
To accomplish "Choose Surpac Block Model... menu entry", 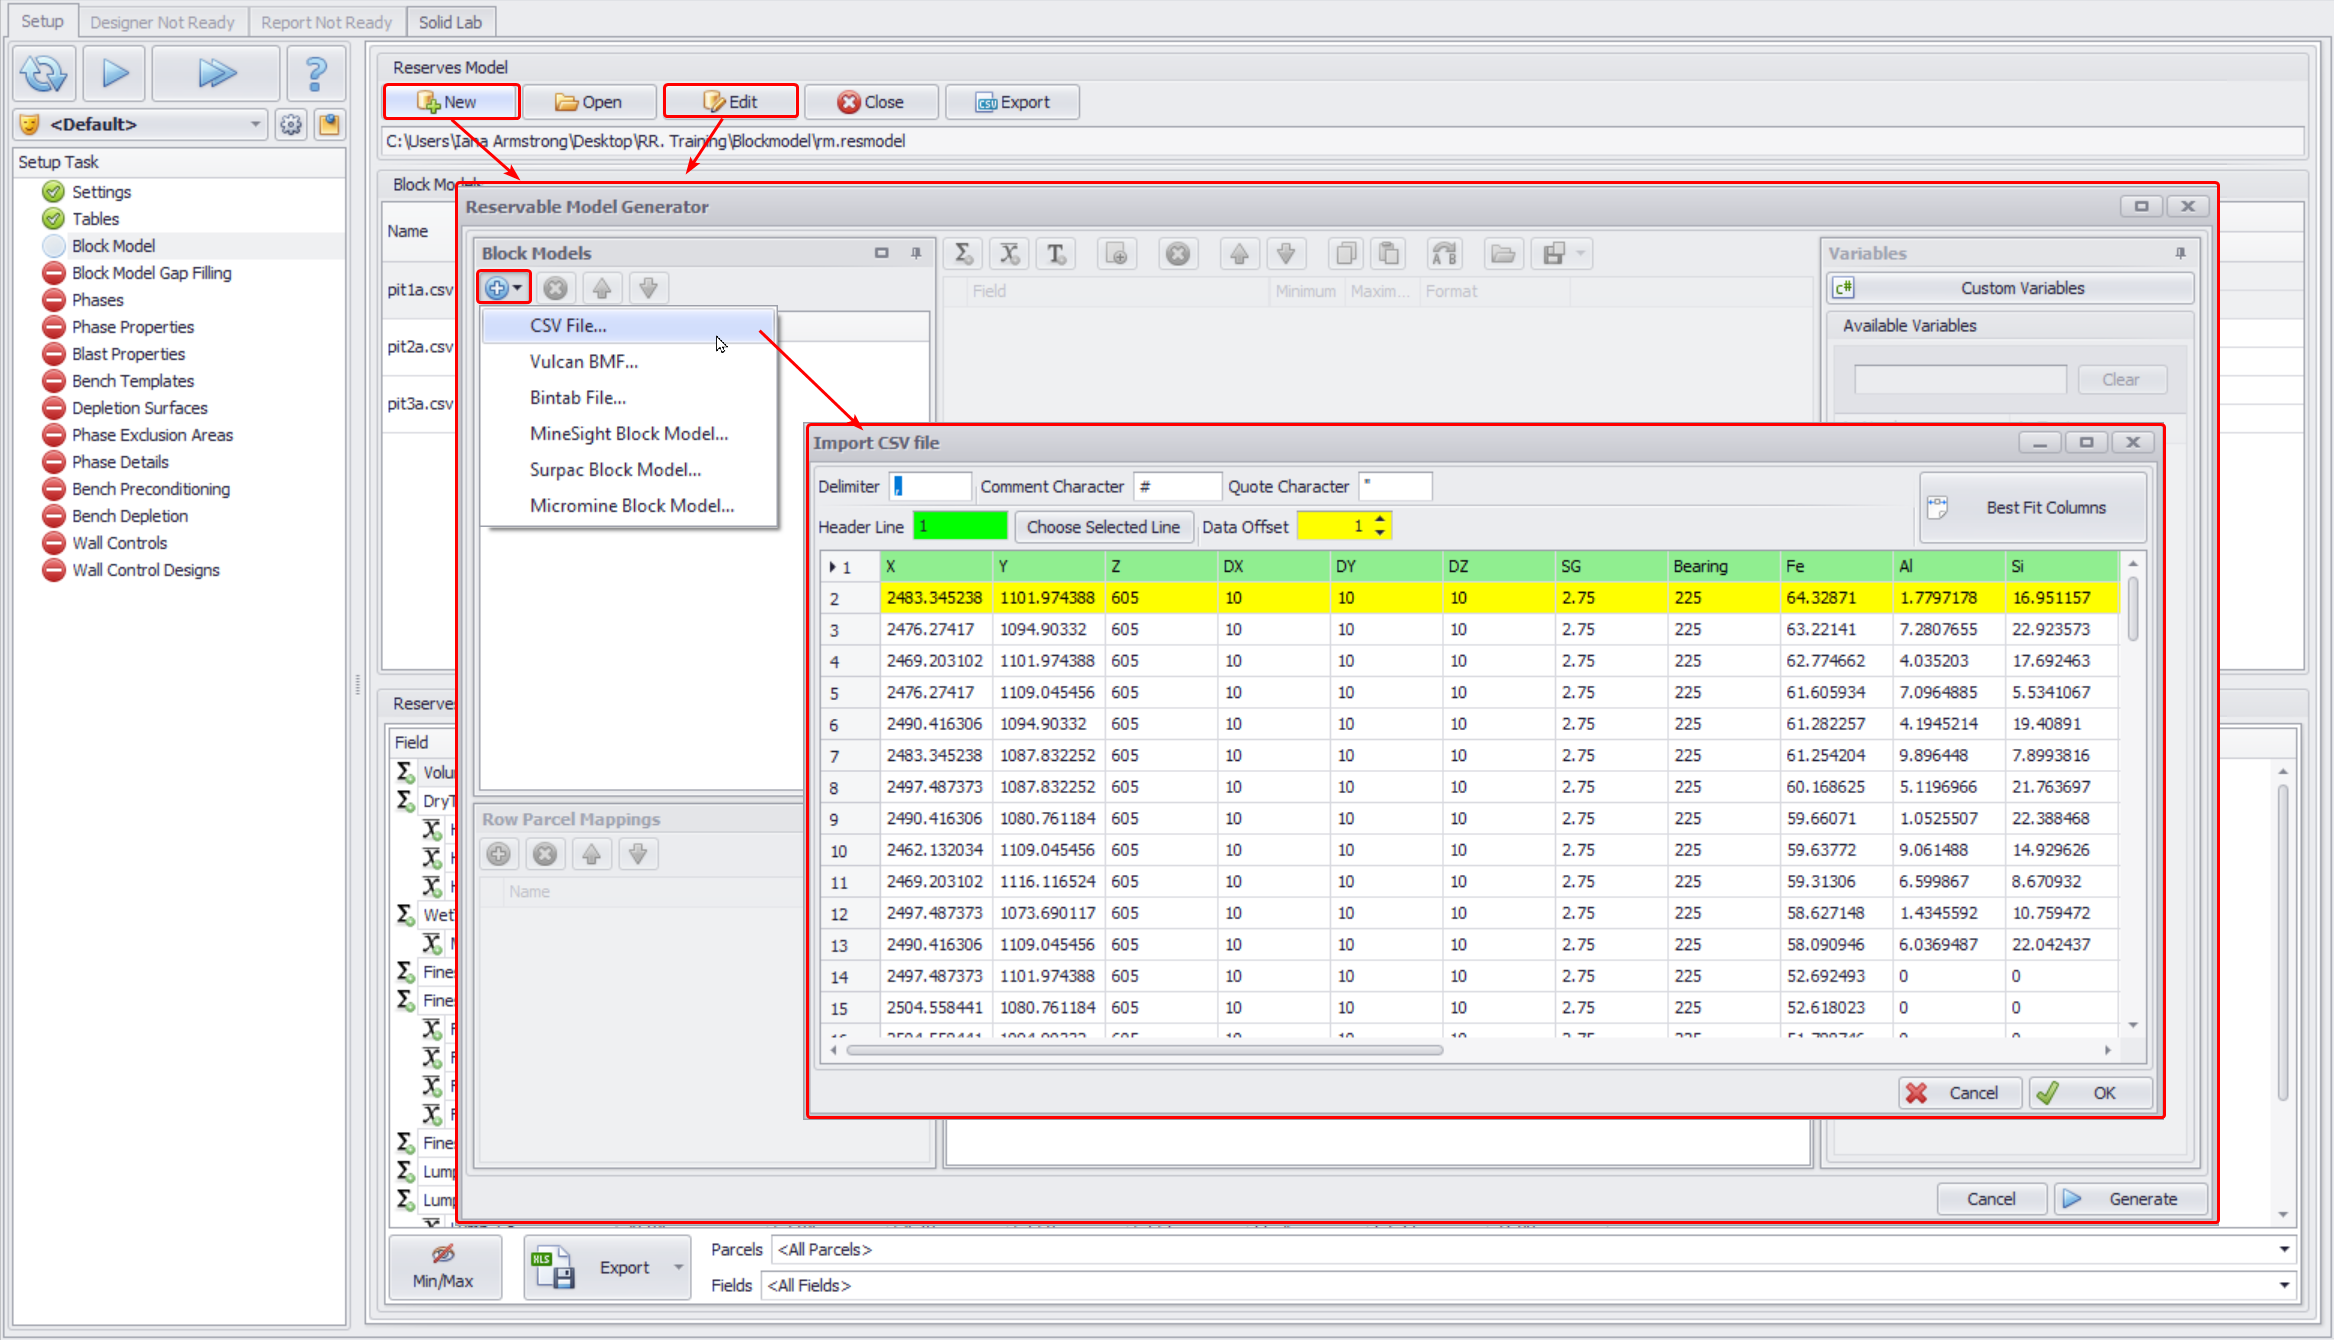I will 615,470.
